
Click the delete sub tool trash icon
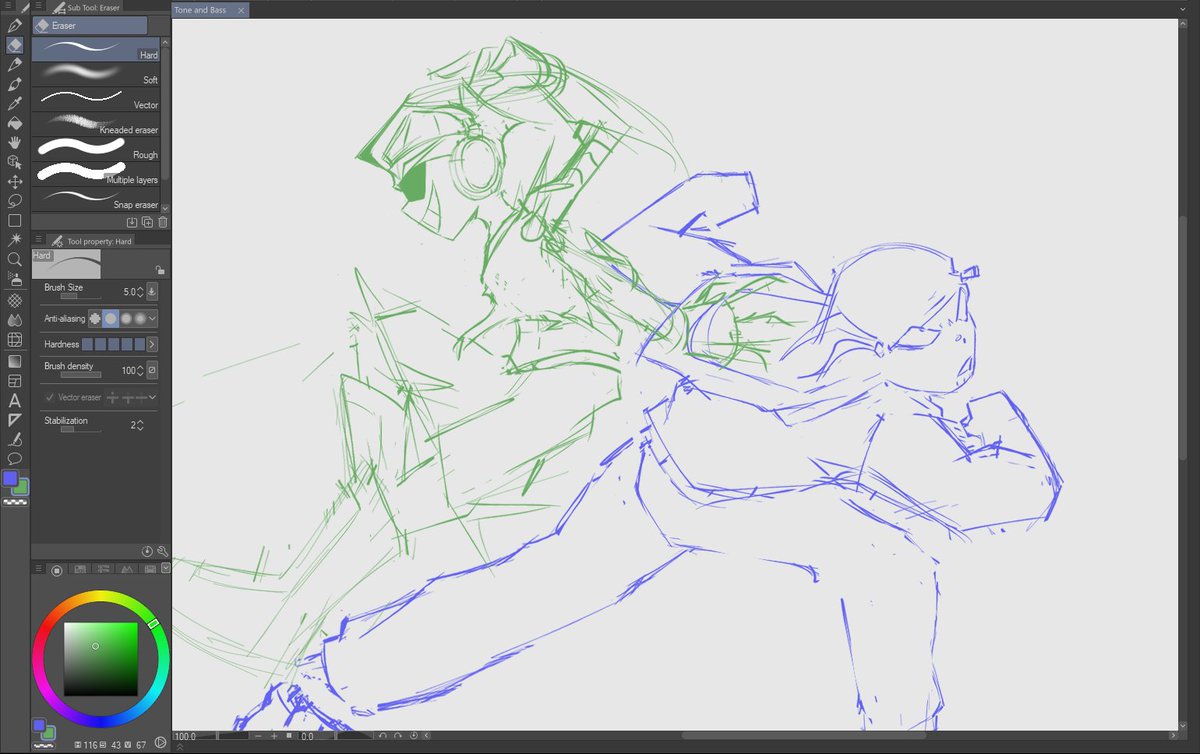[x=163, y=222]
